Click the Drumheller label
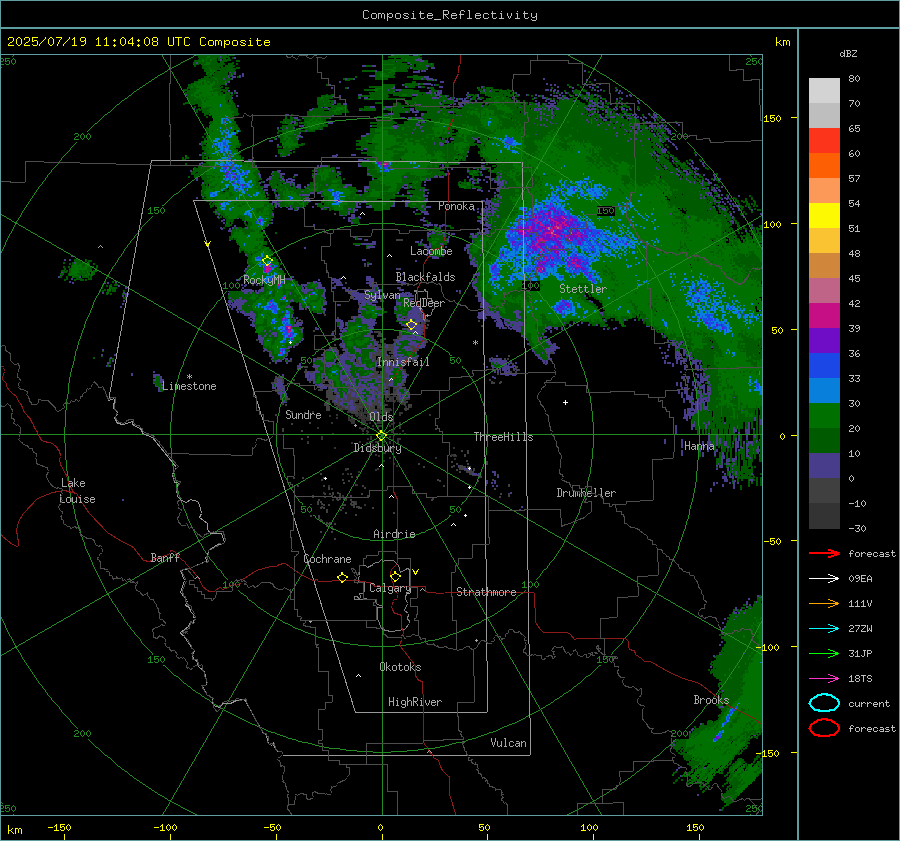This screenshot has height=841, width=900. [586, 493]
